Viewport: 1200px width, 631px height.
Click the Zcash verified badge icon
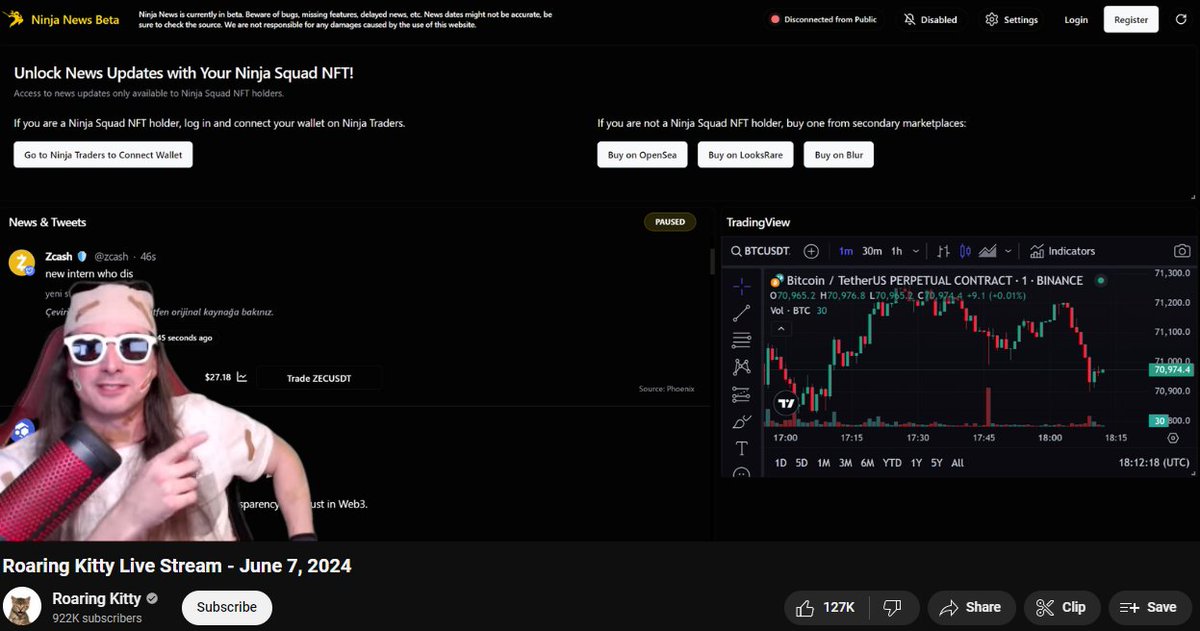(82, 256)
